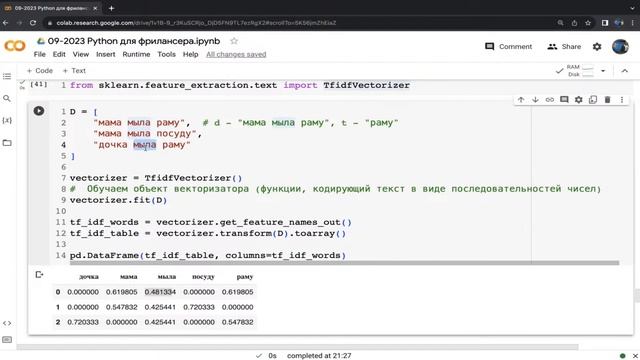Viewport: 640px width, 360px height.
Task: Copy link to cell icon
Action: 549,100
